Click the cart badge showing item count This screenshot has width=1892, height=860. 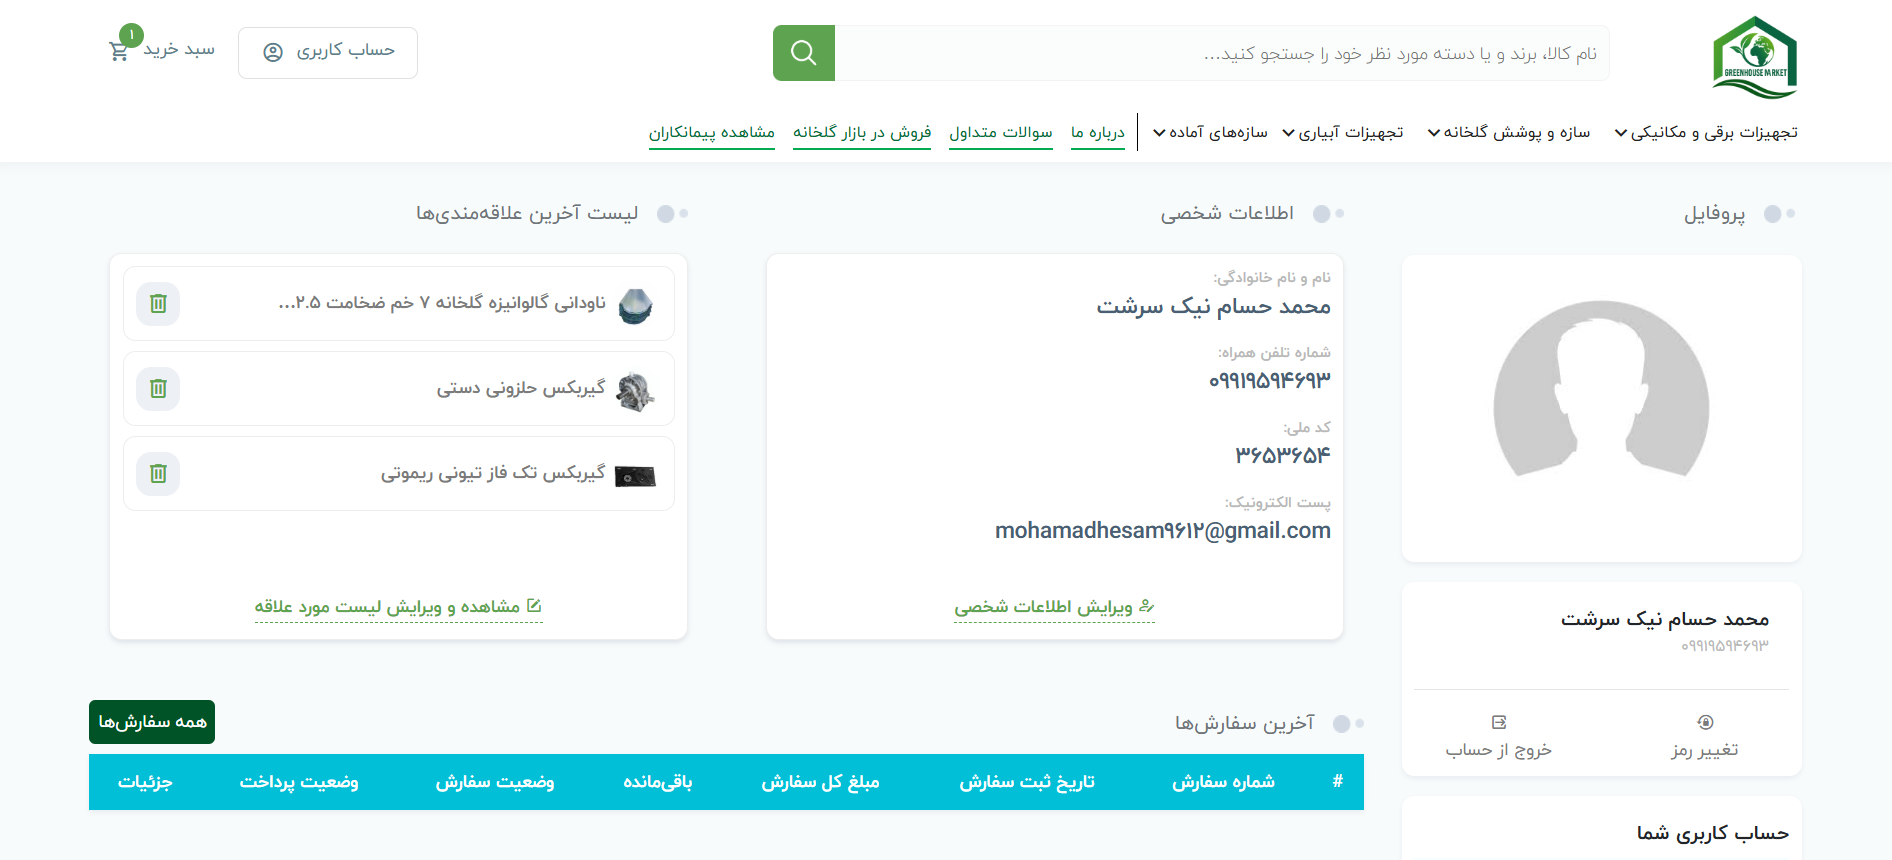tap(131, 35)
